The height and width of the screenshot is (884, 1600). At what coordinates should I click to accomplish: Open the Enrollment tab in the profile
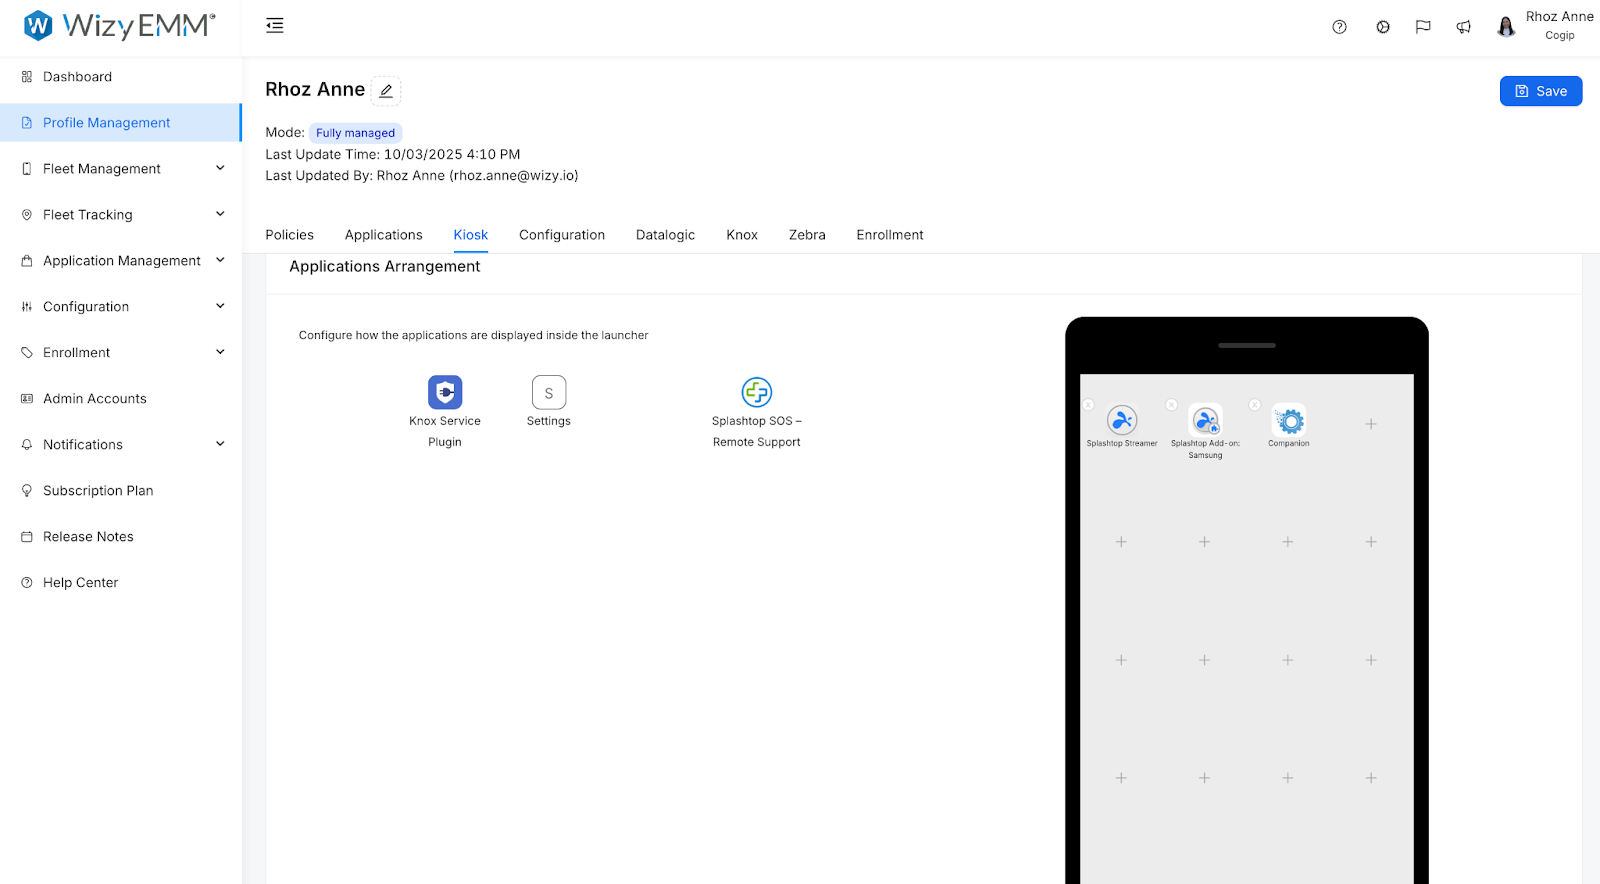pyautogui.click(x=890, y=235)
